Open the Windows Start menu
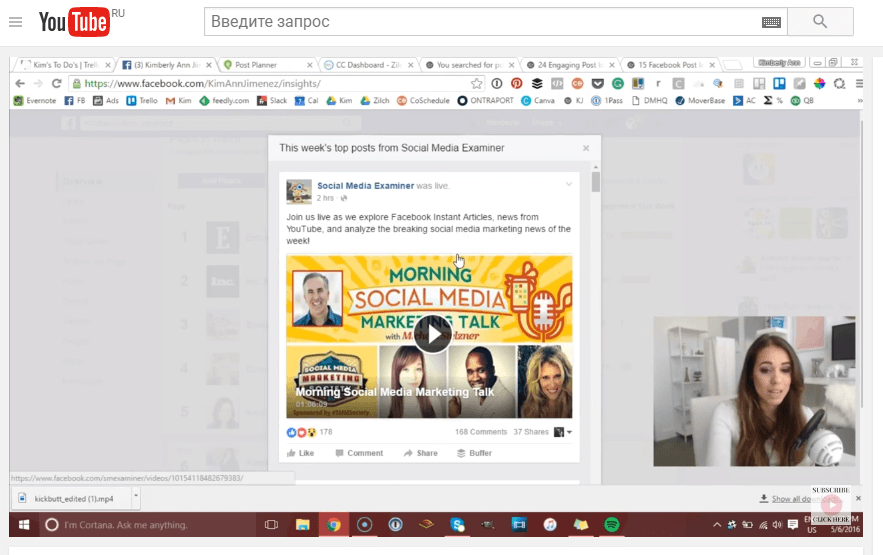This screenshot has height=555, width=883. (24, 525)
